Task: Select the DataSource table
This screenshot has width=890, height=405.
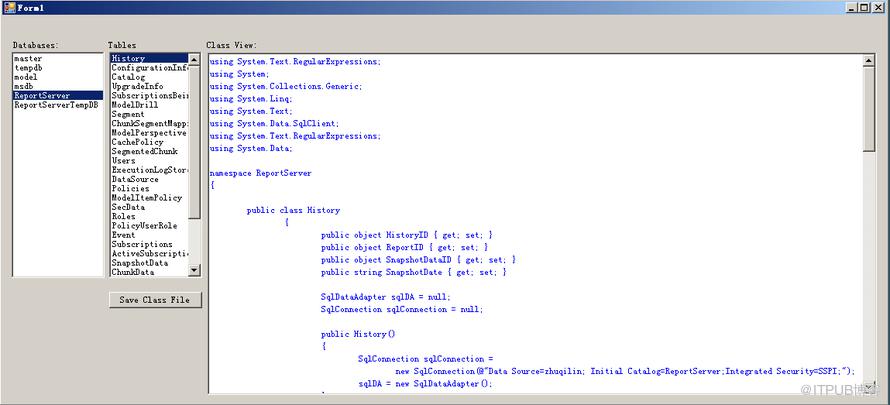Action: pyautogui.click(x=149, y=179)
